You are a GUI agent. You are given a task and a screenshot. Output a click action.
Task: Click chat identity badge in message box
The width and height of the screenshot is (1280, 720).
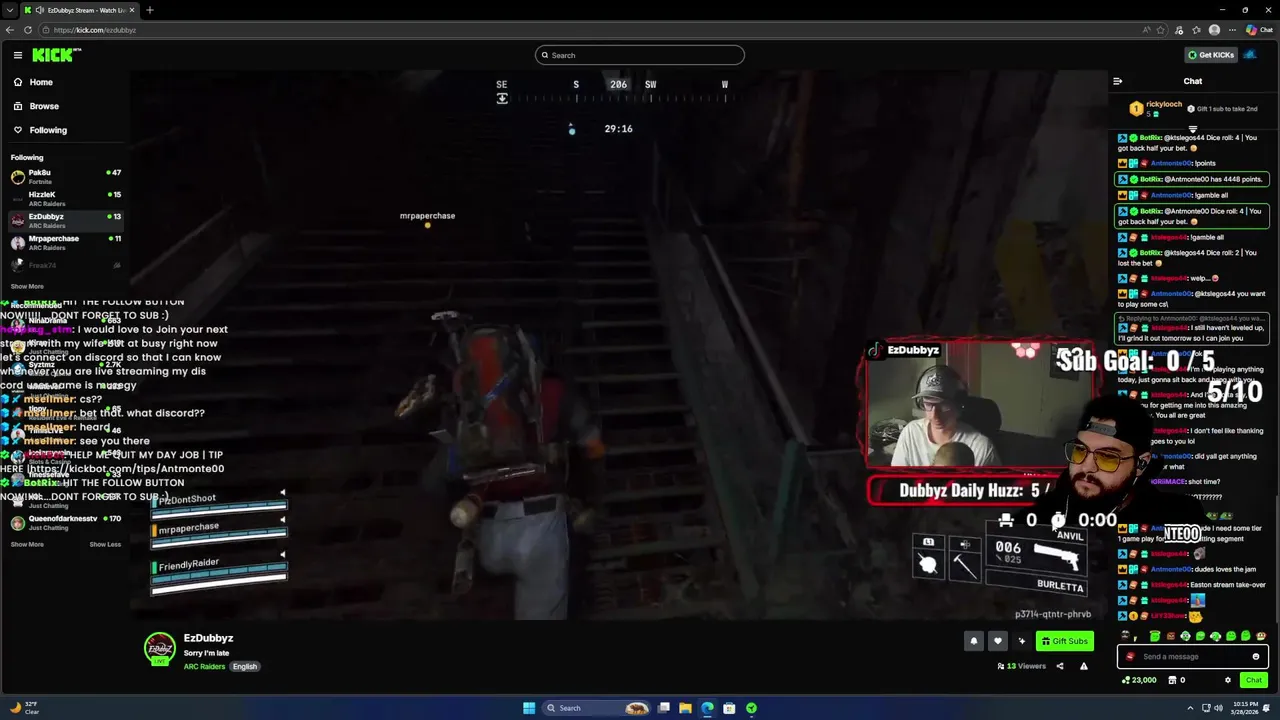[1131, 657]
